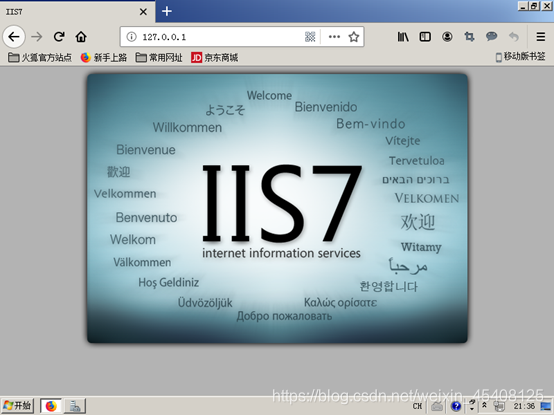
Task: Go back to the previous page
Action: point(14,37)
